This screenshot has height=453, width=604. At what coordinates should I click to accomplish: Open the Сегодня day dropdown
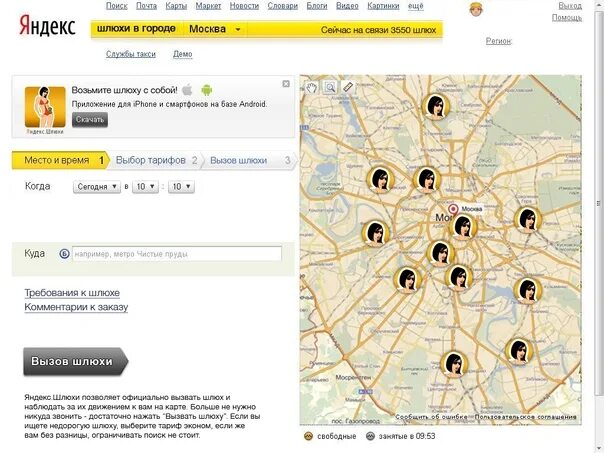(x=97, y=187)
